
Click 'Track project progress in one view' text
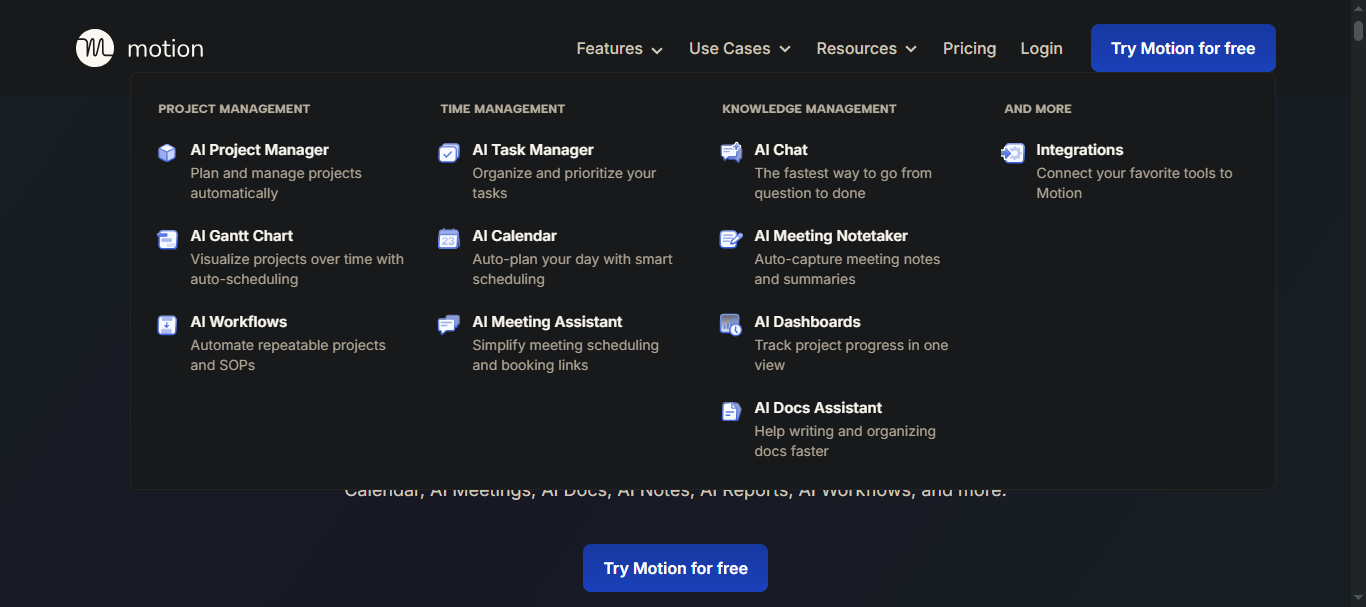click(x=851, y=355)
